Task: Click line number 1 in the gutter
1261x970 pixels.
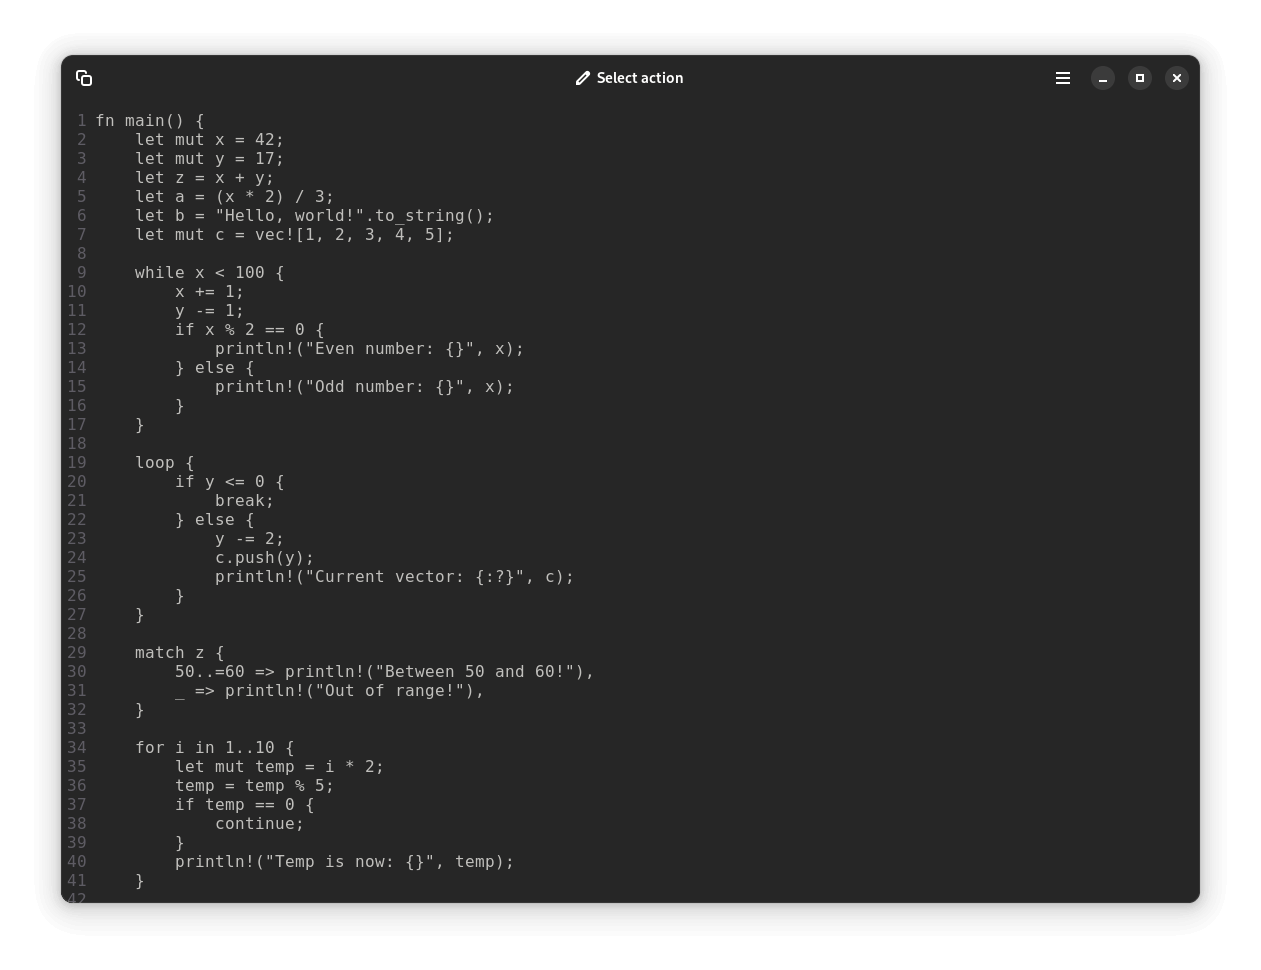Action: 81,121
